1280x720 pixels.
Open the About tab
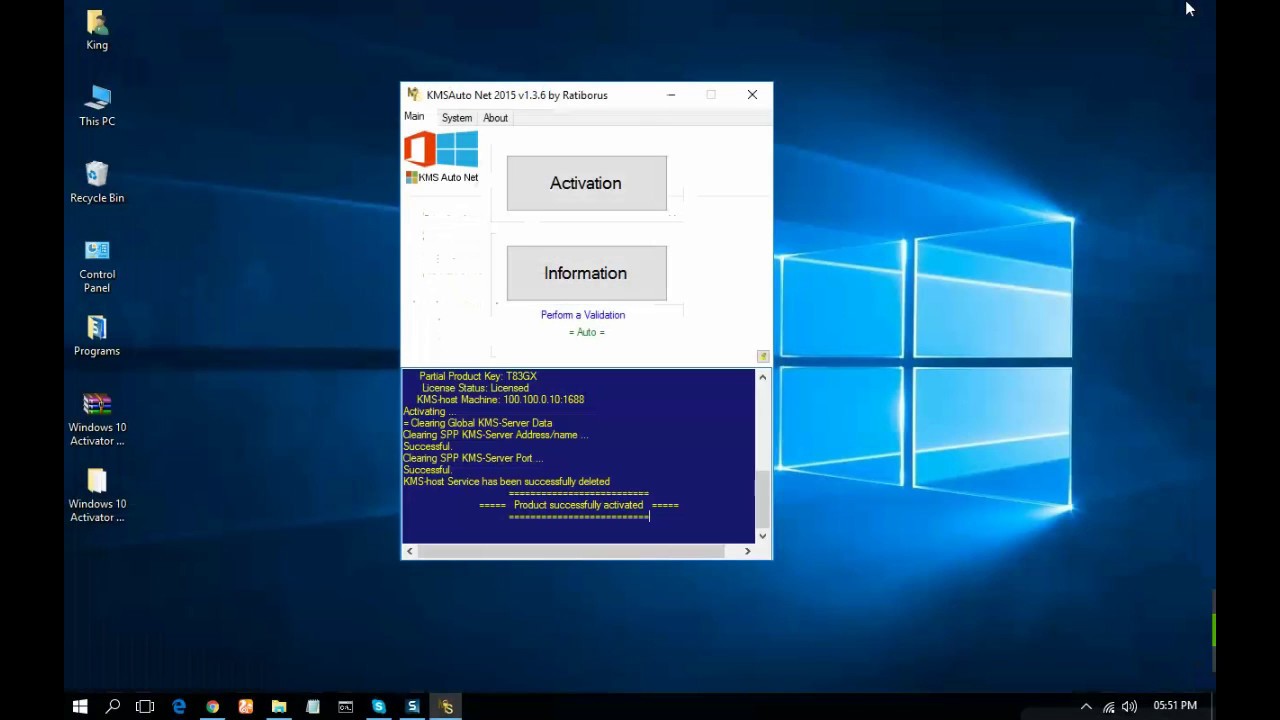click(495, 118)
